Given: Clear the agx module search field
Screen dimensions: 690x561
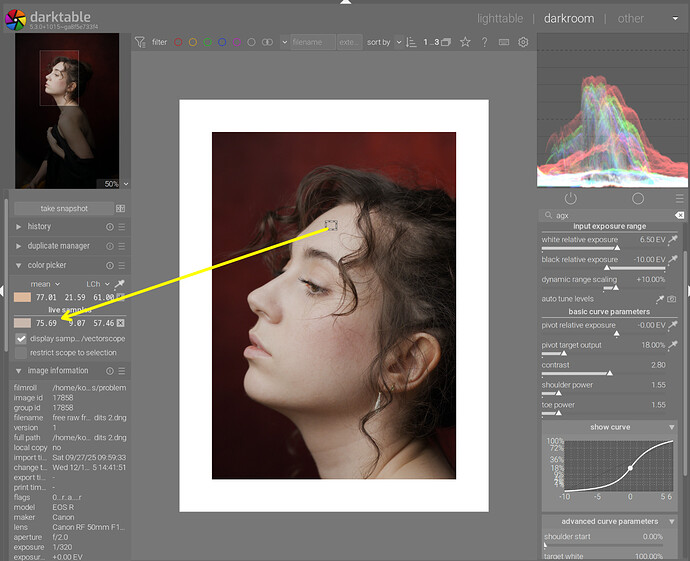Looking at the screenshot, I should point(679,215).
